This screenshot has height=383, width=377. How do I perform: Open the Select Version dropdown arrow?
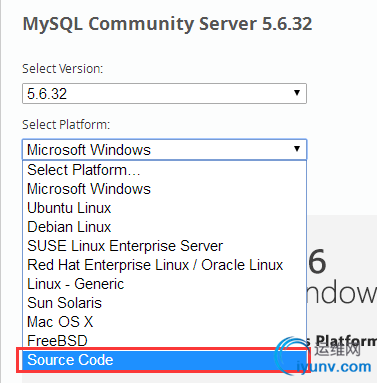[x=297, y=93]
